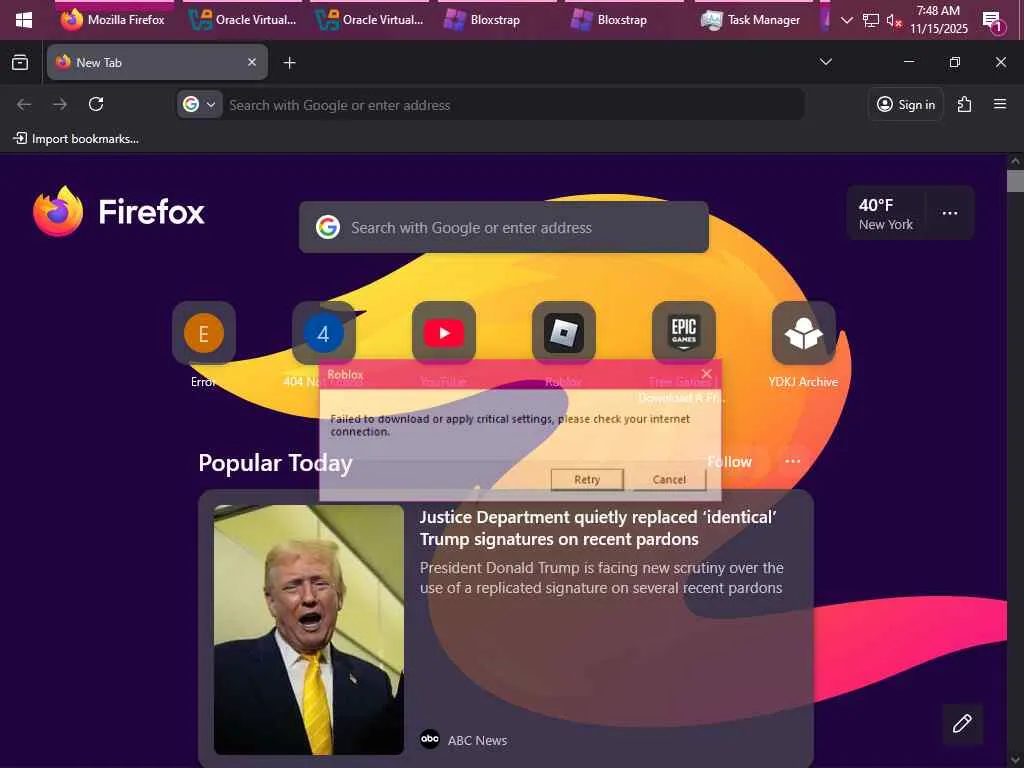The image size is (1024, 768).
Task: Open the weather widget options menu
Action: click(x=950, y=213)
